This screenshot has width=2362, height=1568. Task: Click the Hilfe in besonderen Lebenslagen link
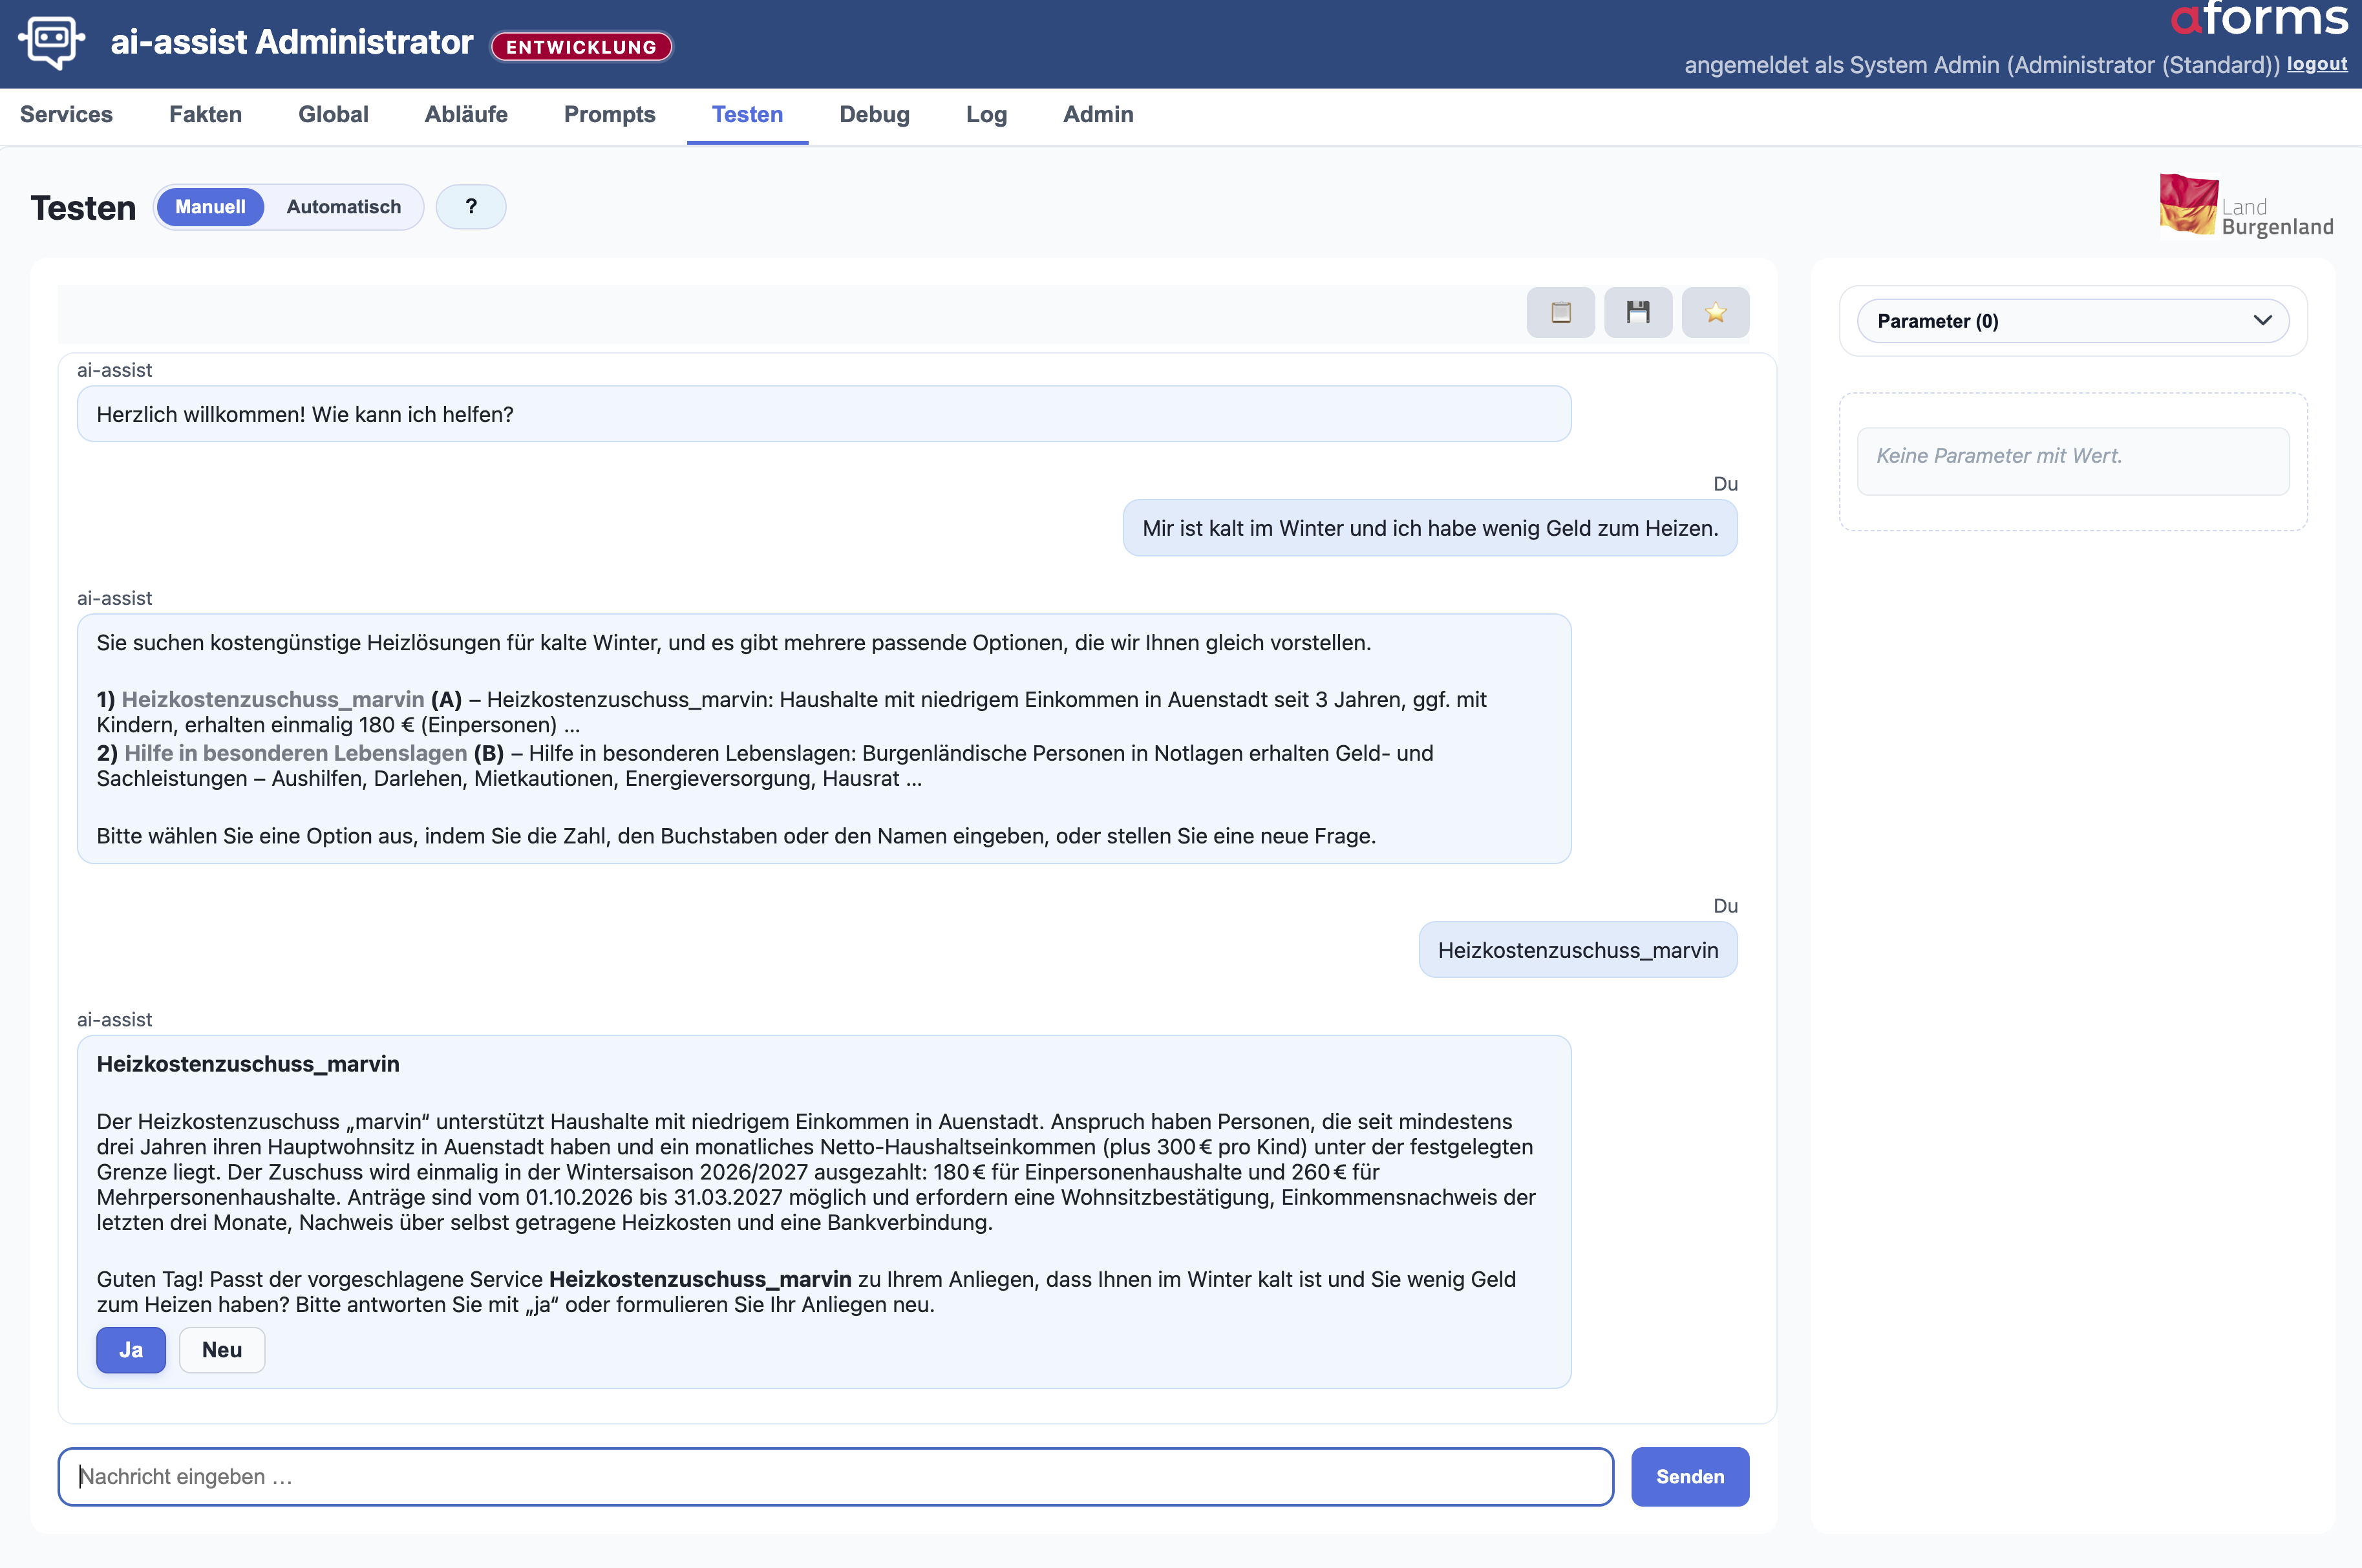pyautogui.click(x=295, y=753)
